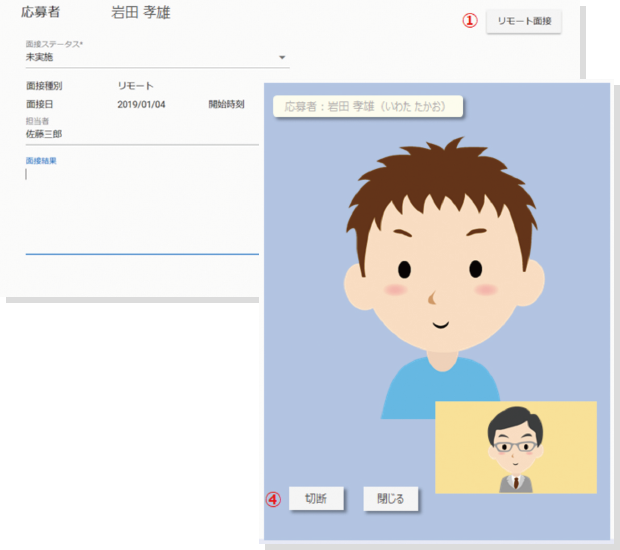Click the リモート面接 button
The image size is (620, 550).
click(x=523, y=21)
